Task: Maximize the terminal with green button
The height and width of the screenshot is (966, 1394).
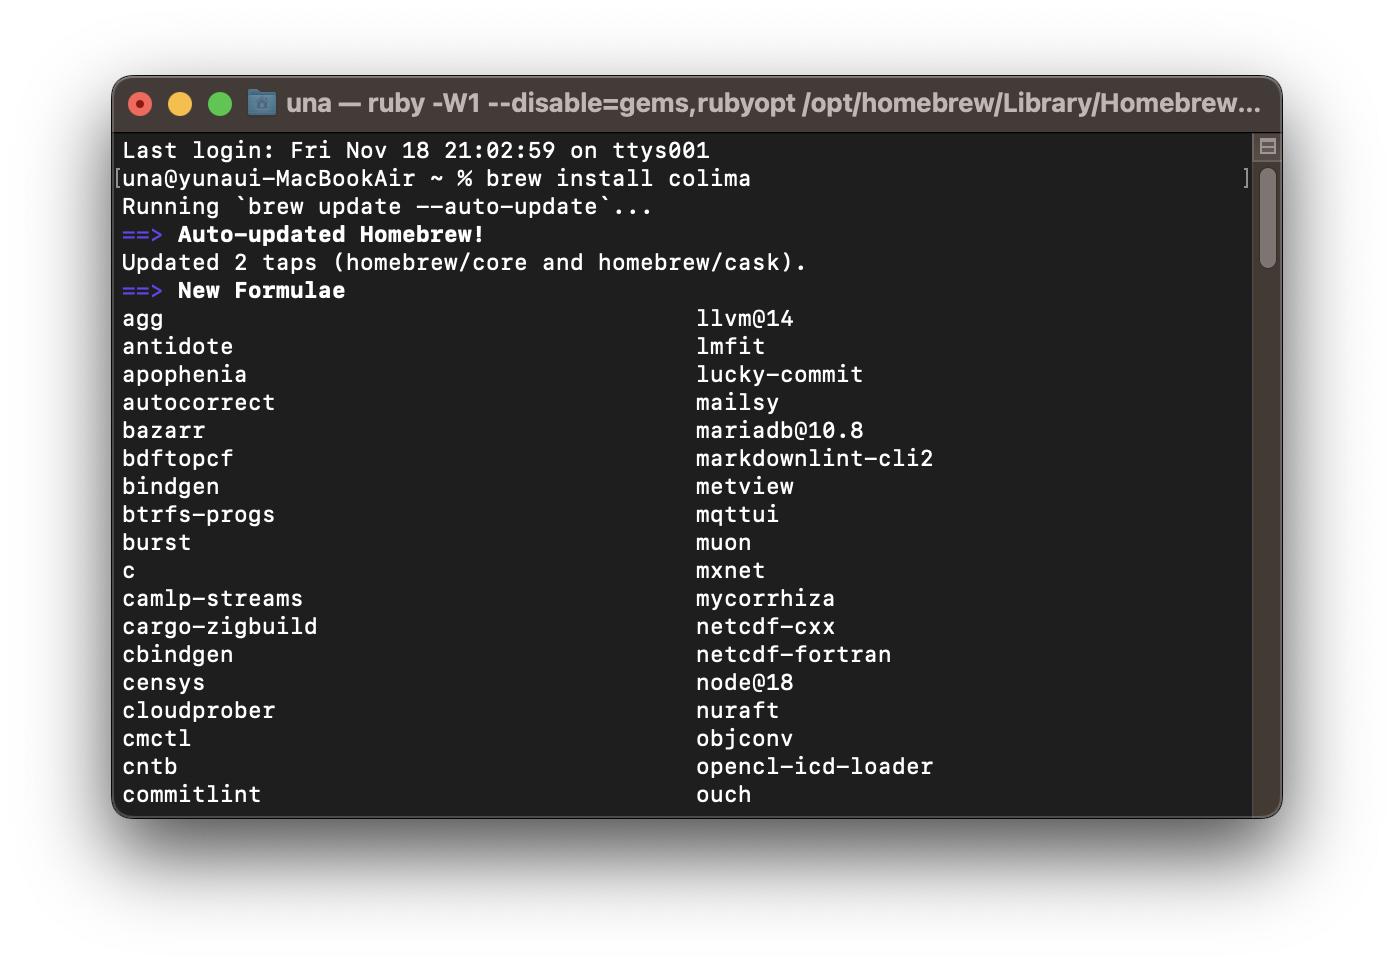Action: click(220, 103)
